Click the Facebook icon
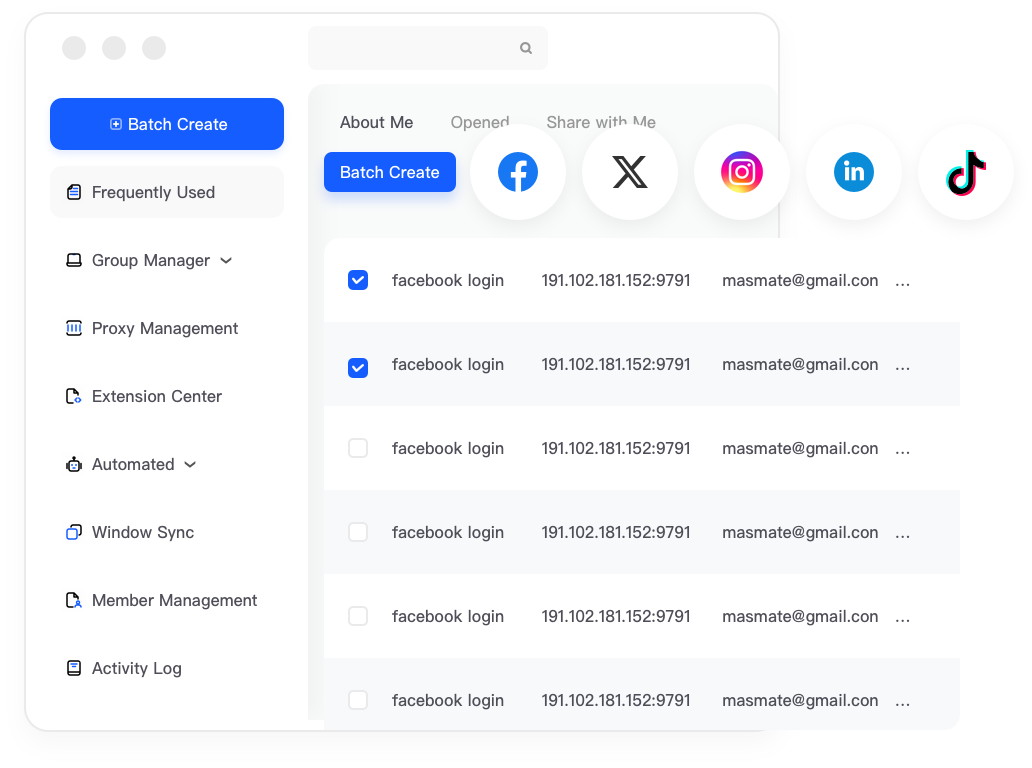Viewport: 1032px width, 768px height. [518, 172]
